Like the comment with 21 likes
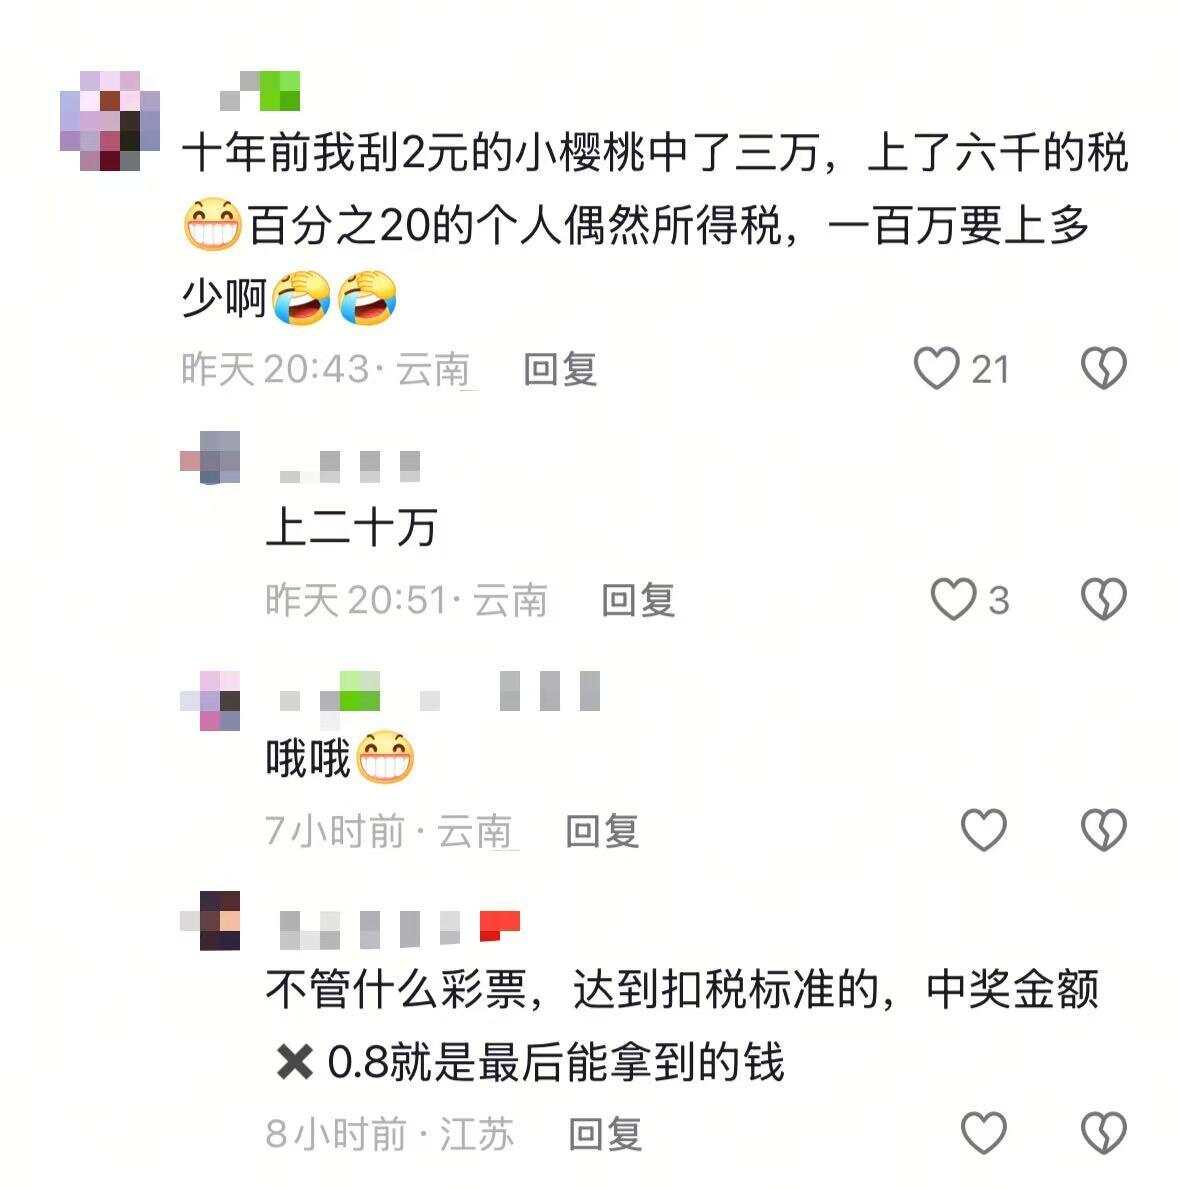This screenshot has height=1190, width=1179. [x=936, y=368]
